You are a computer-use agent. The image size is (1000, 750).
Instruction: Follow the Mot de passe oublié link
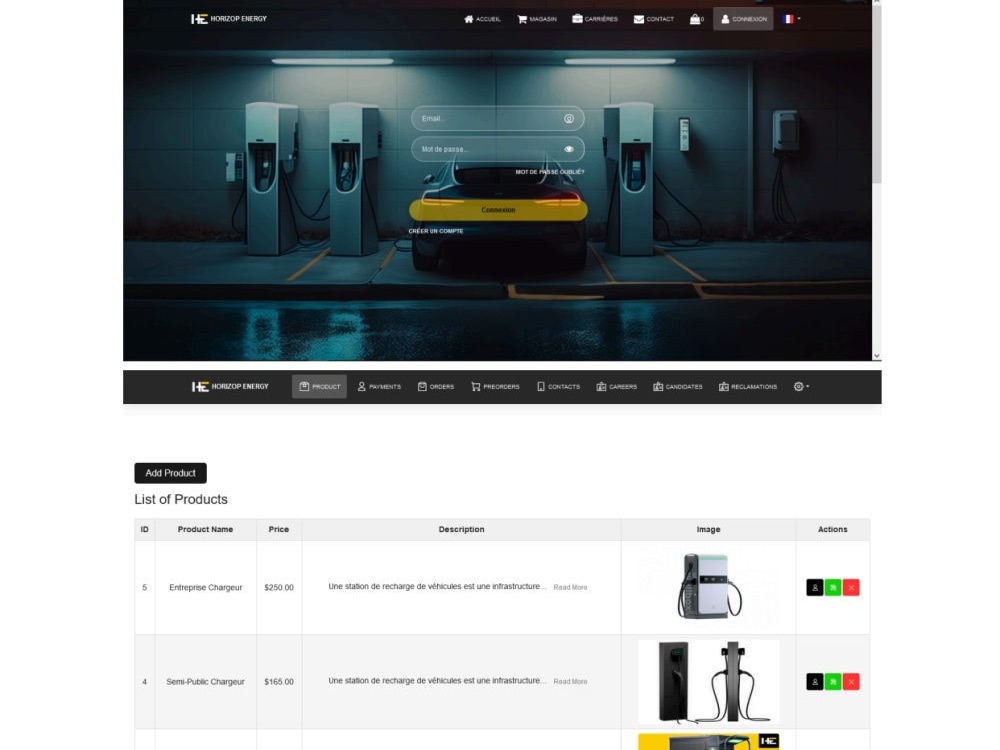(550, 172)
